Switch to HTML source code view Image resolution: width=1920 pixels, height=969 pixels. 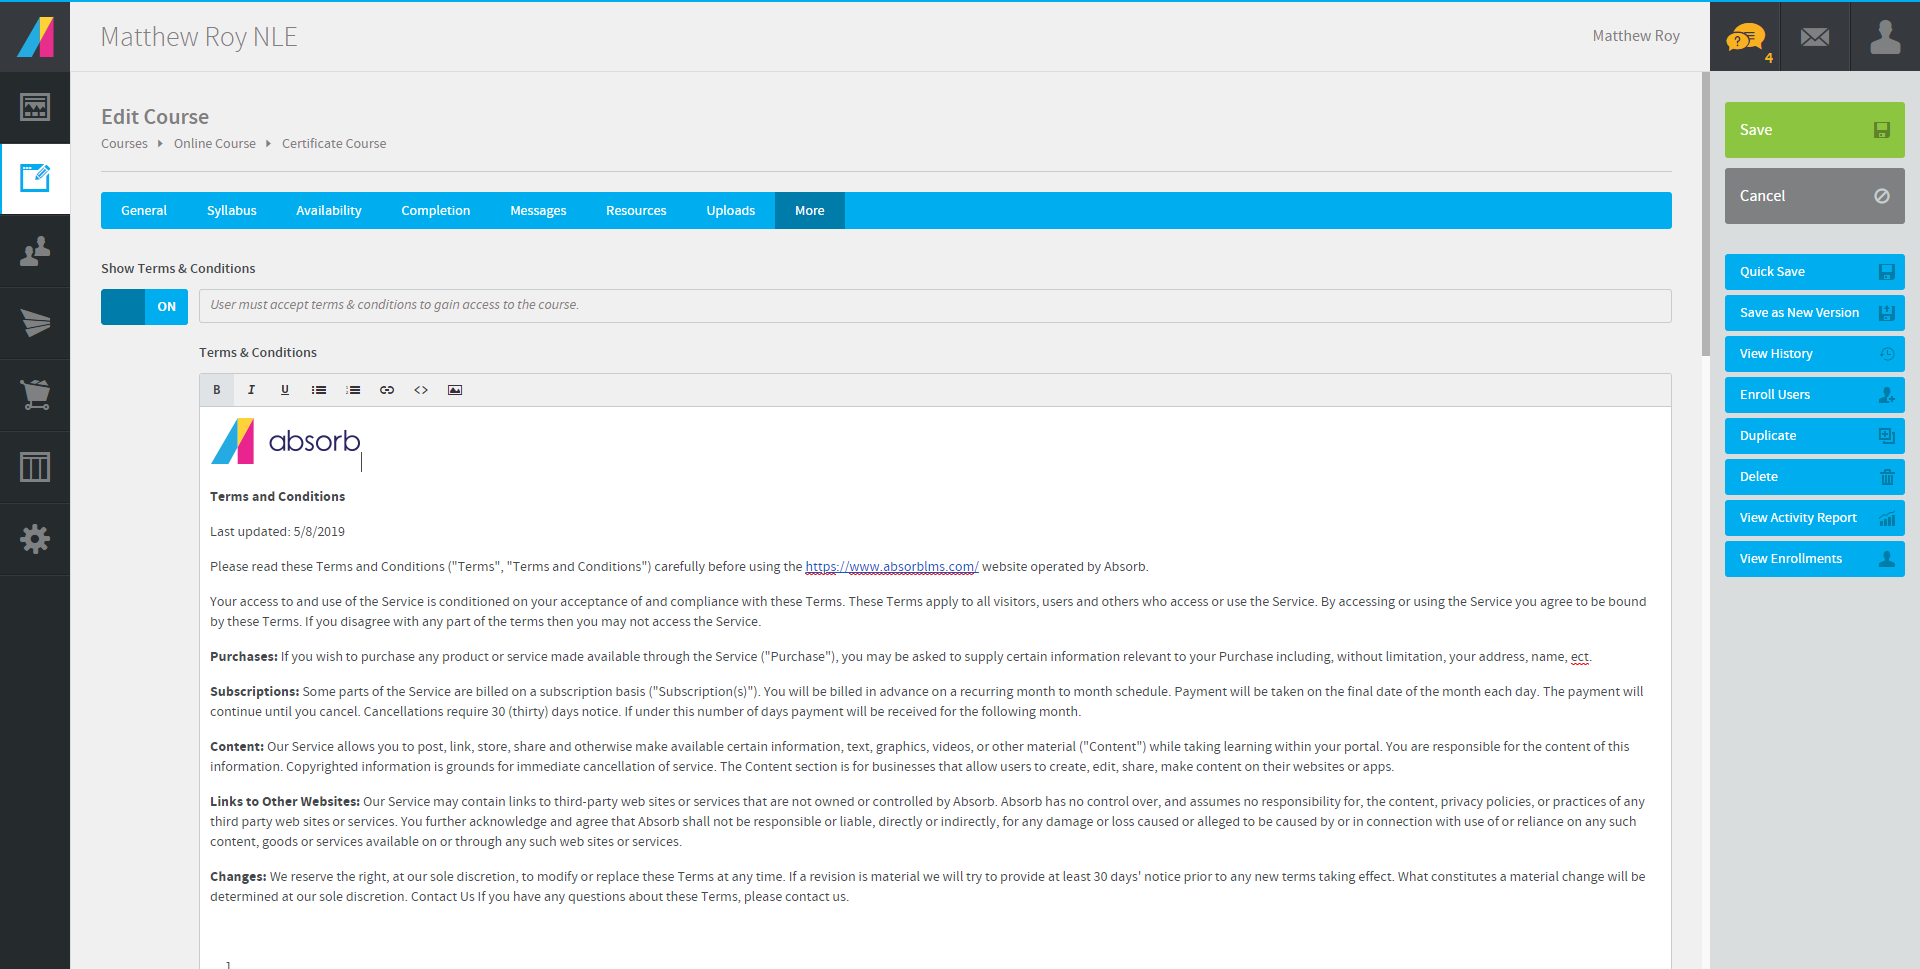pyautogui.click(x=421, y=390)
